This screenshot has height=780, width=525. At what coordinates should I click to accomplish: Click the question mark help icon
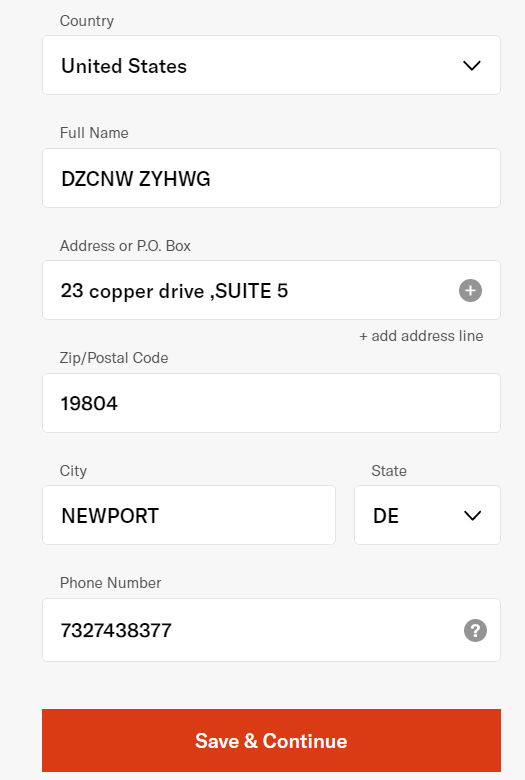[x=475, y=630]
